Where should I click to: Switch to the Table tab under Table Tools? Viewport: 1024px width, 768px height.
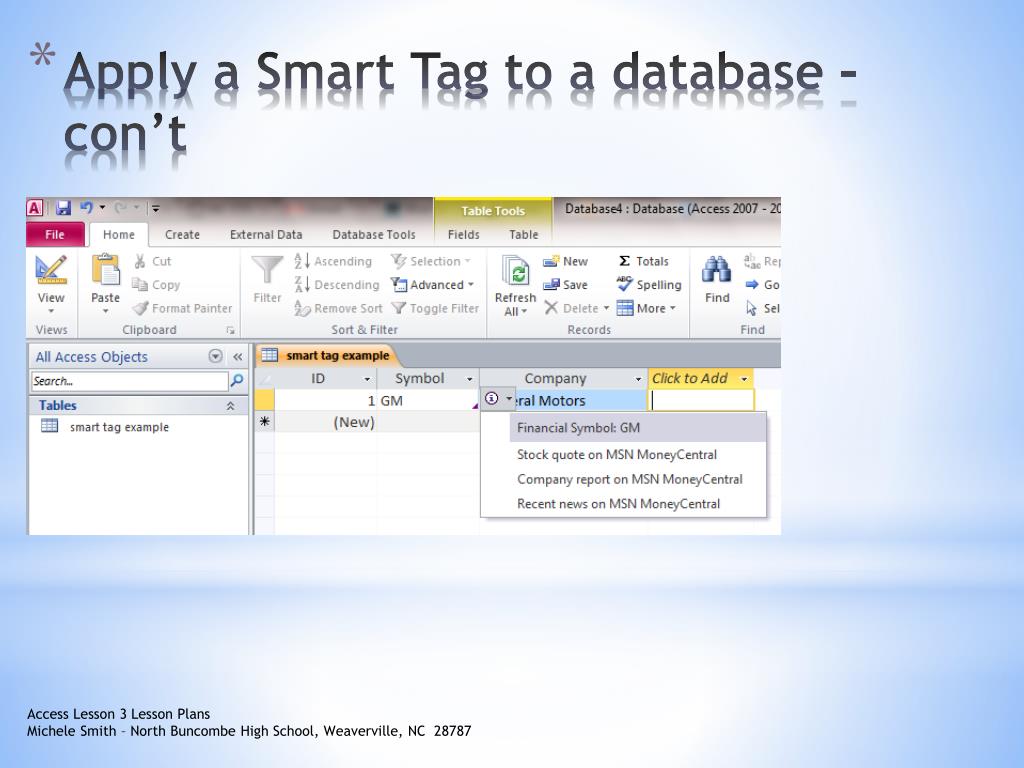click(524, 234)
